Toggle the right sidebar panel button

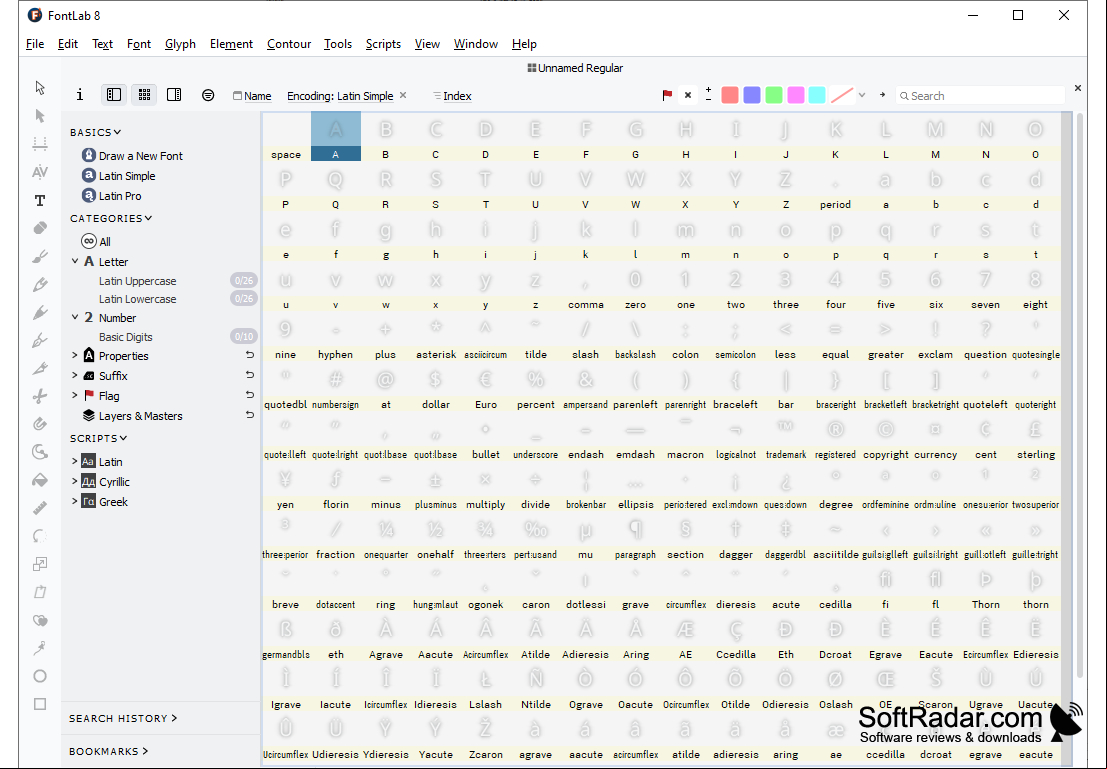174,95
